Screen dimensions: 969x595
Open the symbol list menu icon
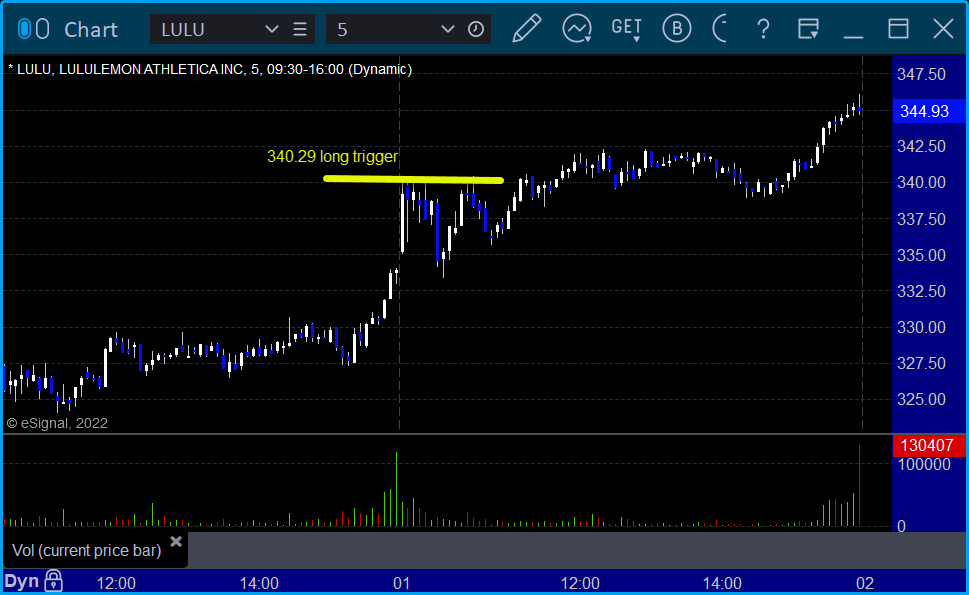click(x=300, y=29)
